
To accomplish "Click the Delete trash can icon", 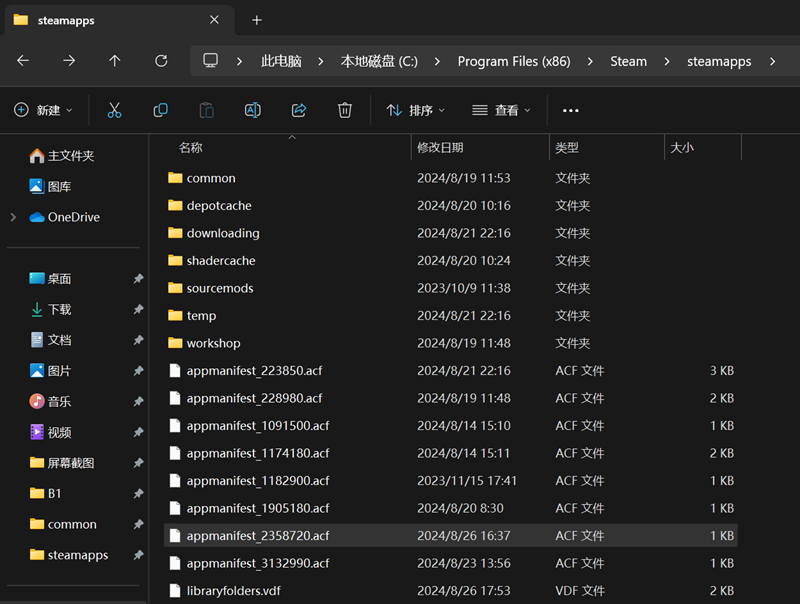I will pyautogui.click(x=345, y=110).
